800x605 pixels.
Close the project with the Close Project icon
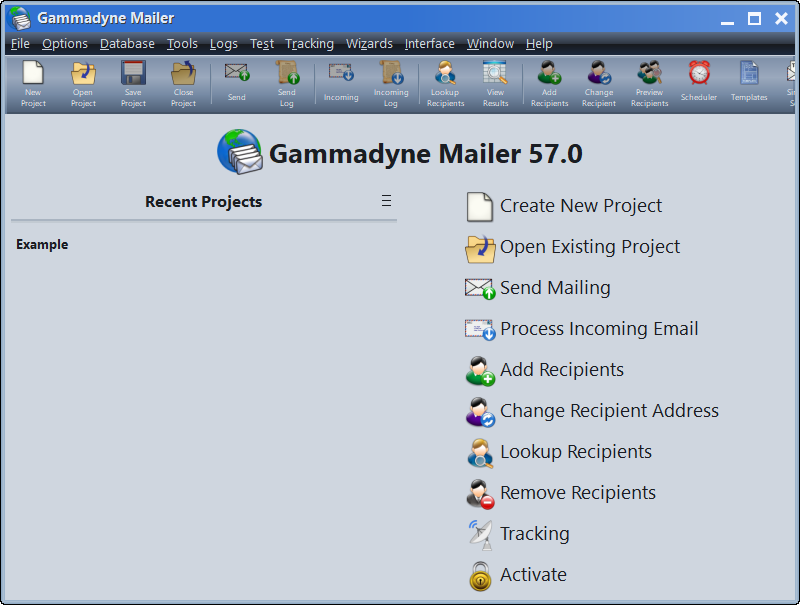(x=182, y=84)
